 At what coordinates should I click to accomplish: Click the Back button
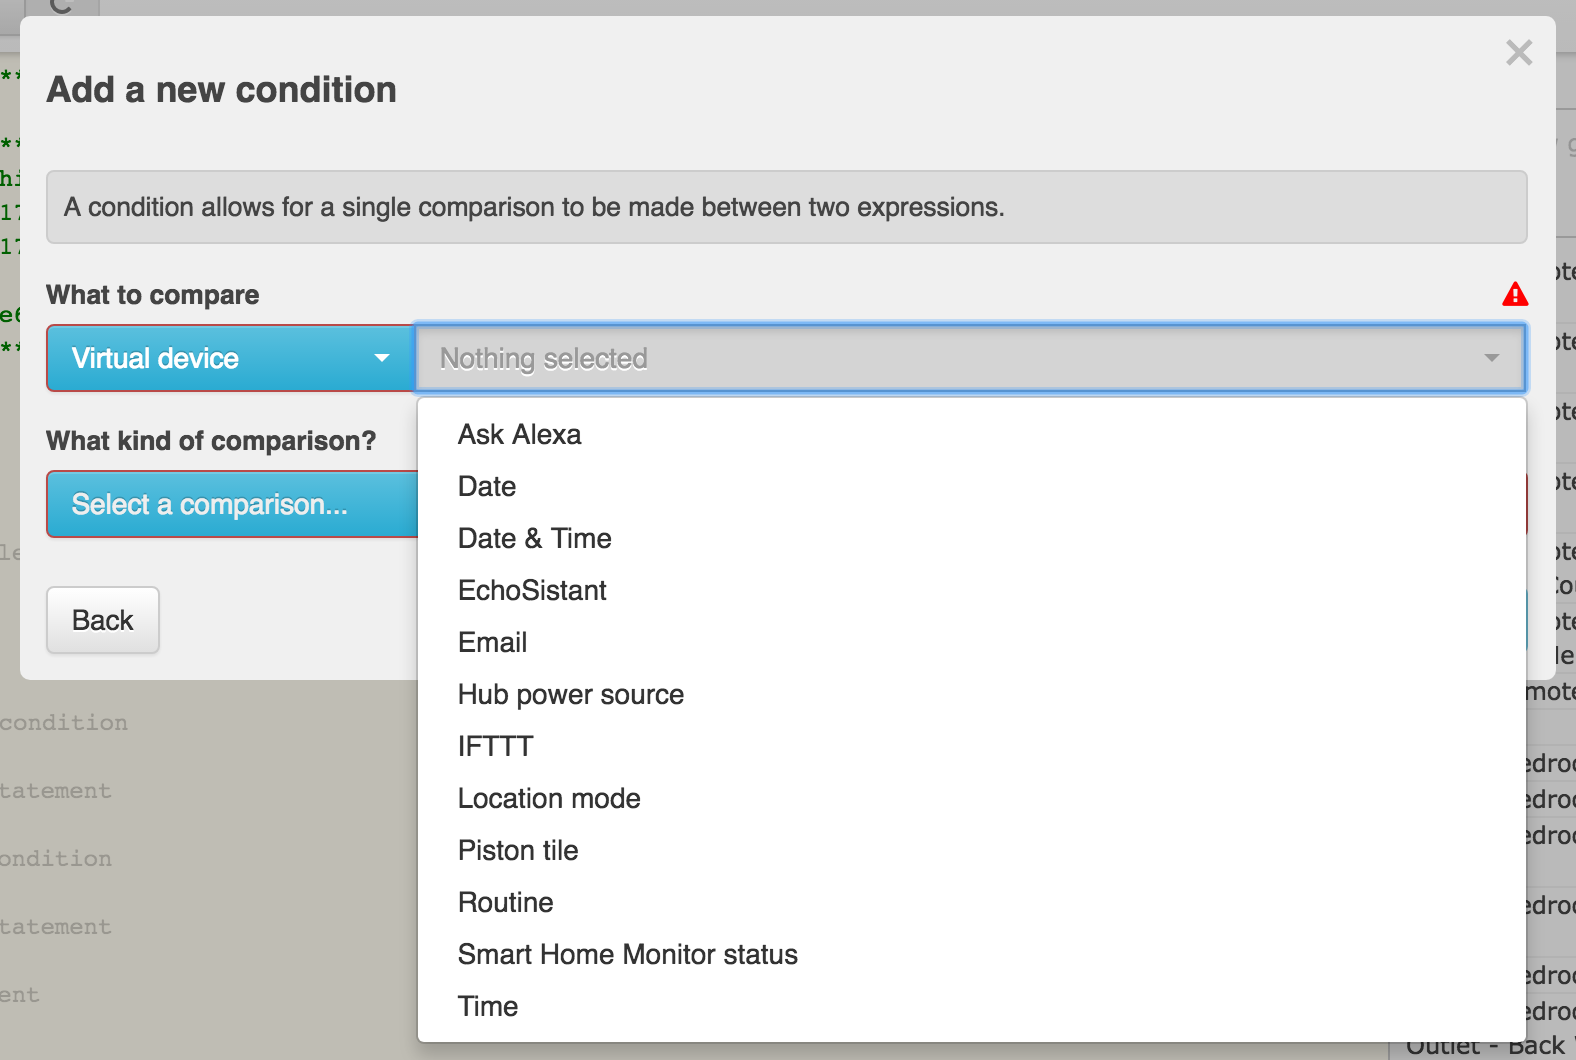point(103,620)
